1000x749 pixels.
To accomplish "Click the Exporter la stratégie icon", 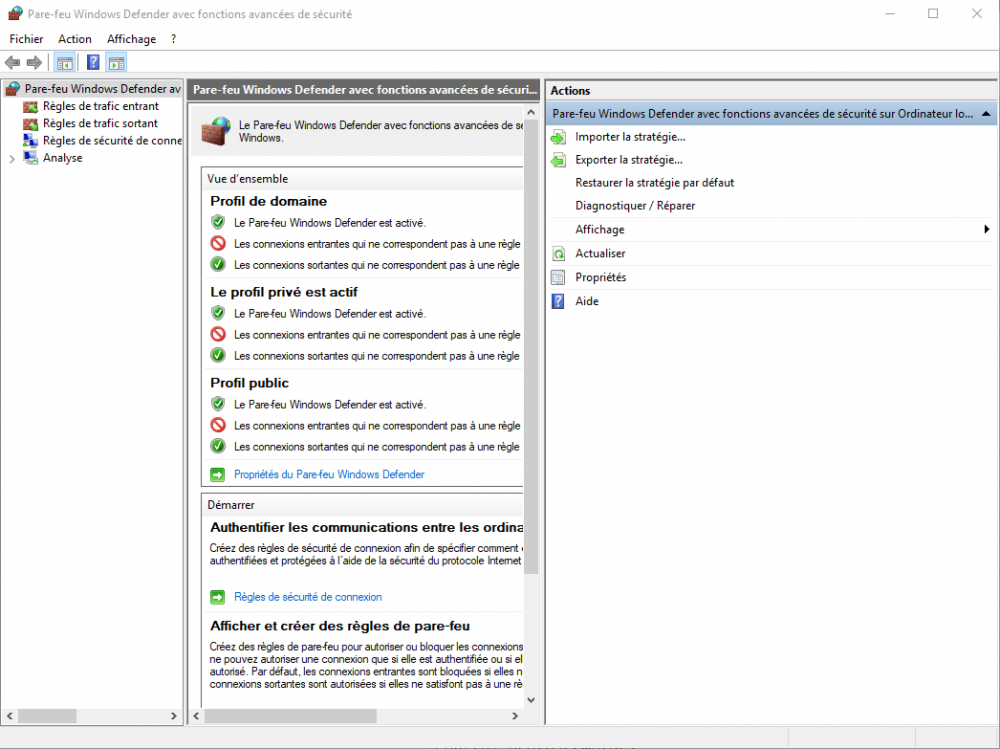I will pyautogui.click(x=558, y=160).
